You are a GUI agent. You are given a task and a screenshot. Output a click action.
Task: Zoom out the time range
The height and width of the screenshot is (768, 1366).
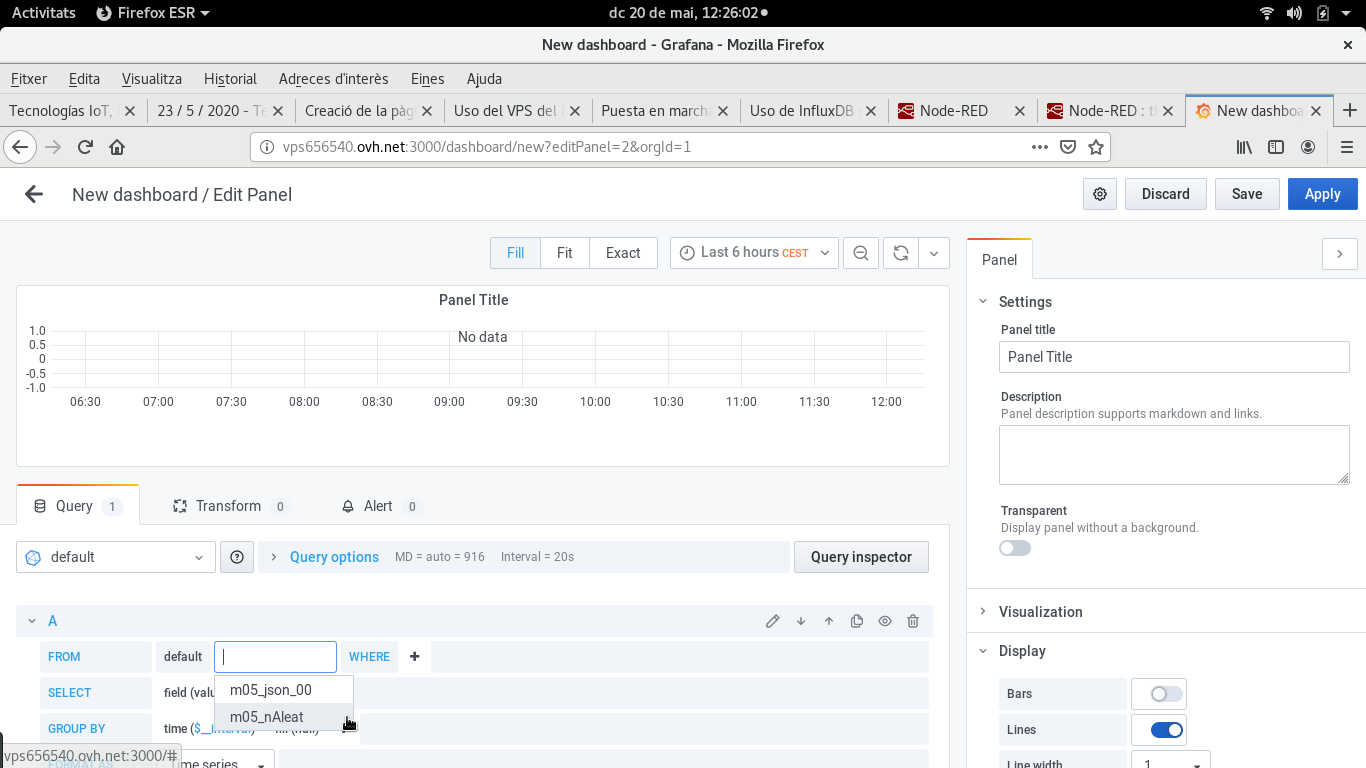[861, 253]
